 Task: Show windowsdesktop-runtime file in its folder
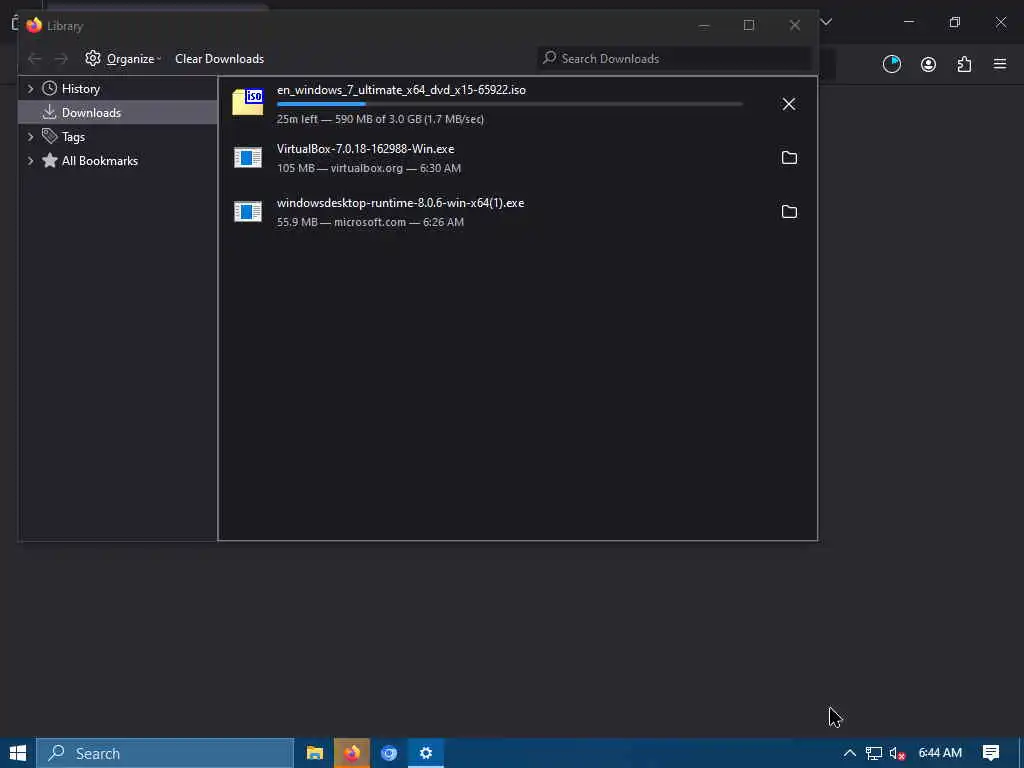(789, 212)
